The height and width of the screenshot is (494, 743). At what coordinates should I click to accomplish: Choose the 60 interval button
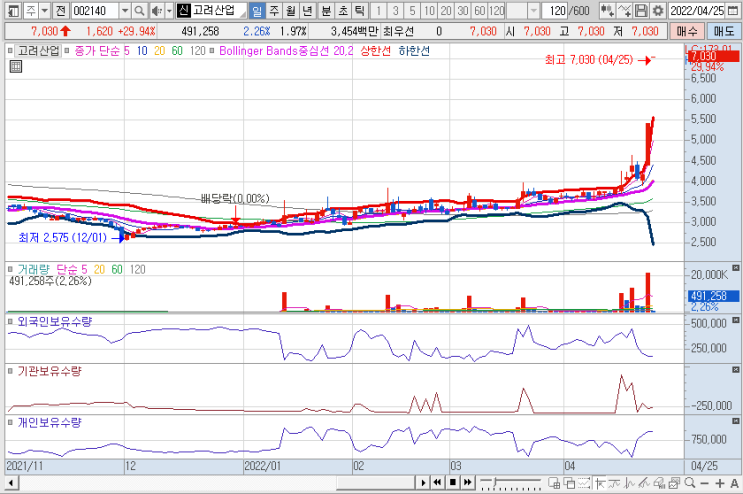(x=480, y=10)
